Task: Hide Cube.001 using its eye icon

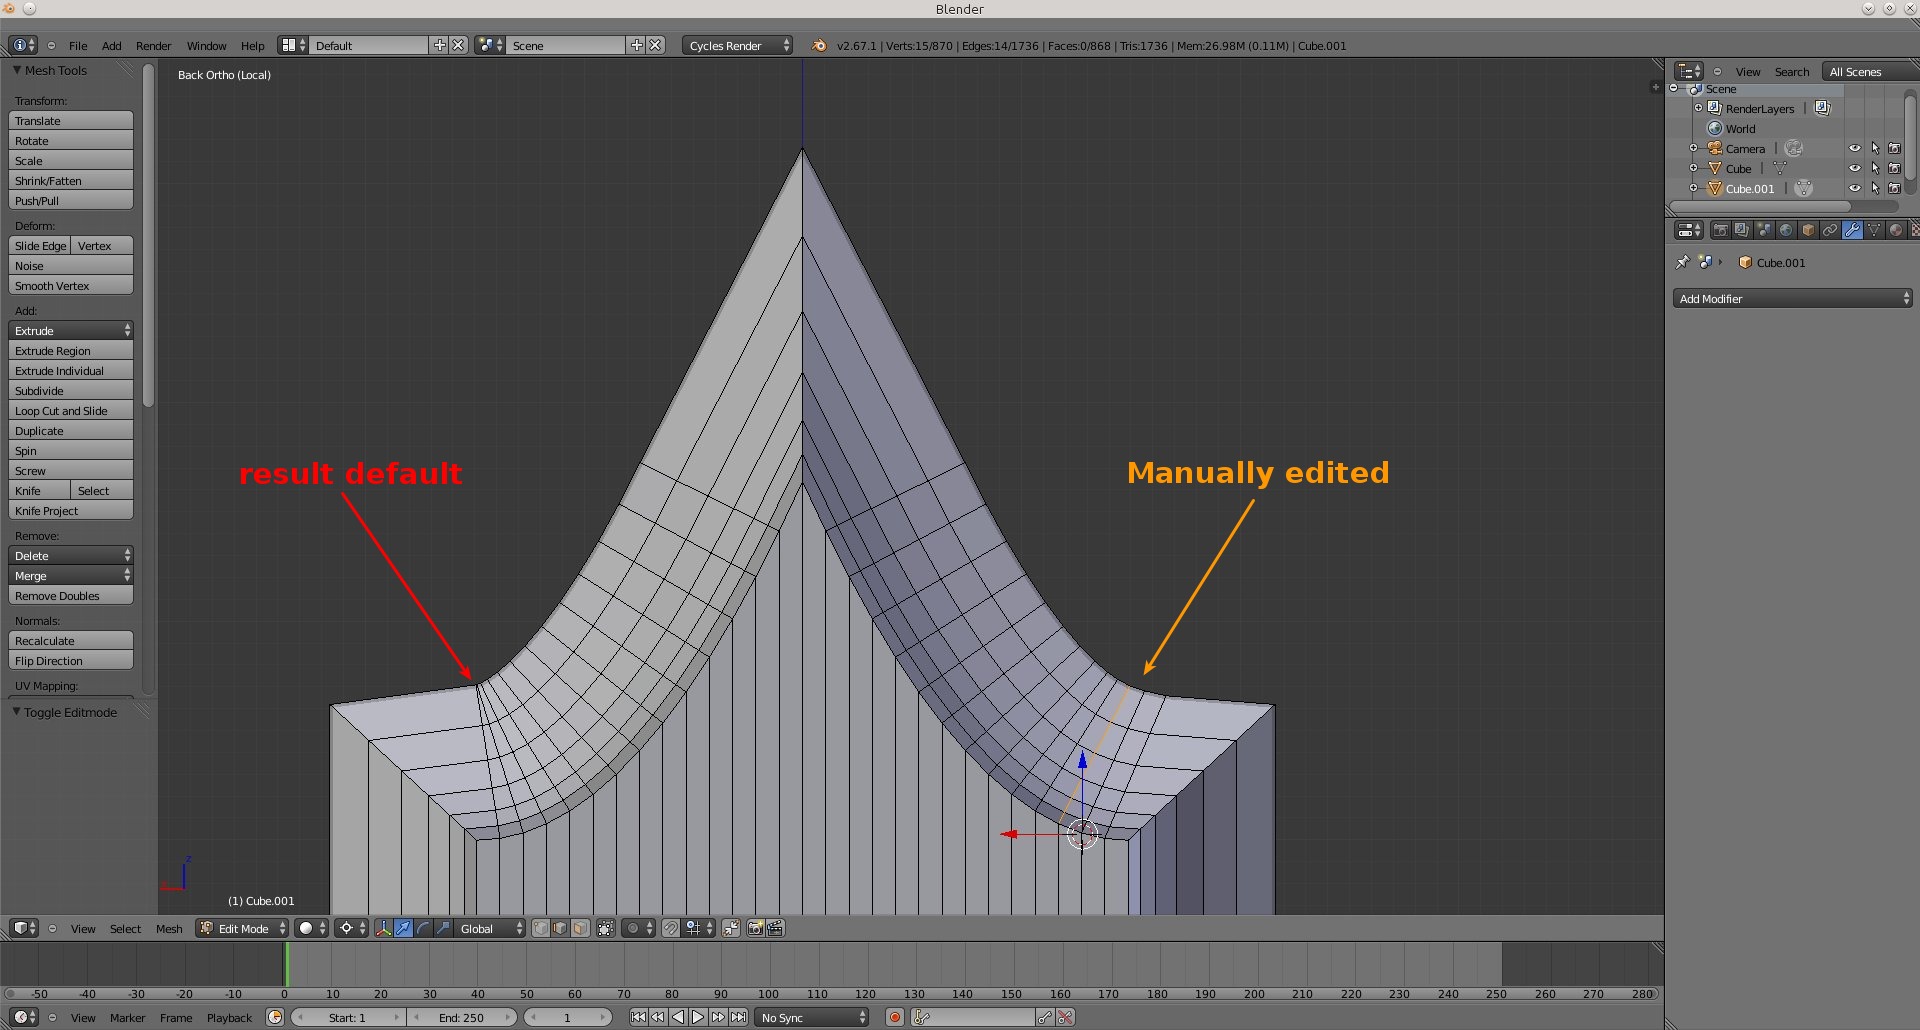Action: coord(1854,189)
